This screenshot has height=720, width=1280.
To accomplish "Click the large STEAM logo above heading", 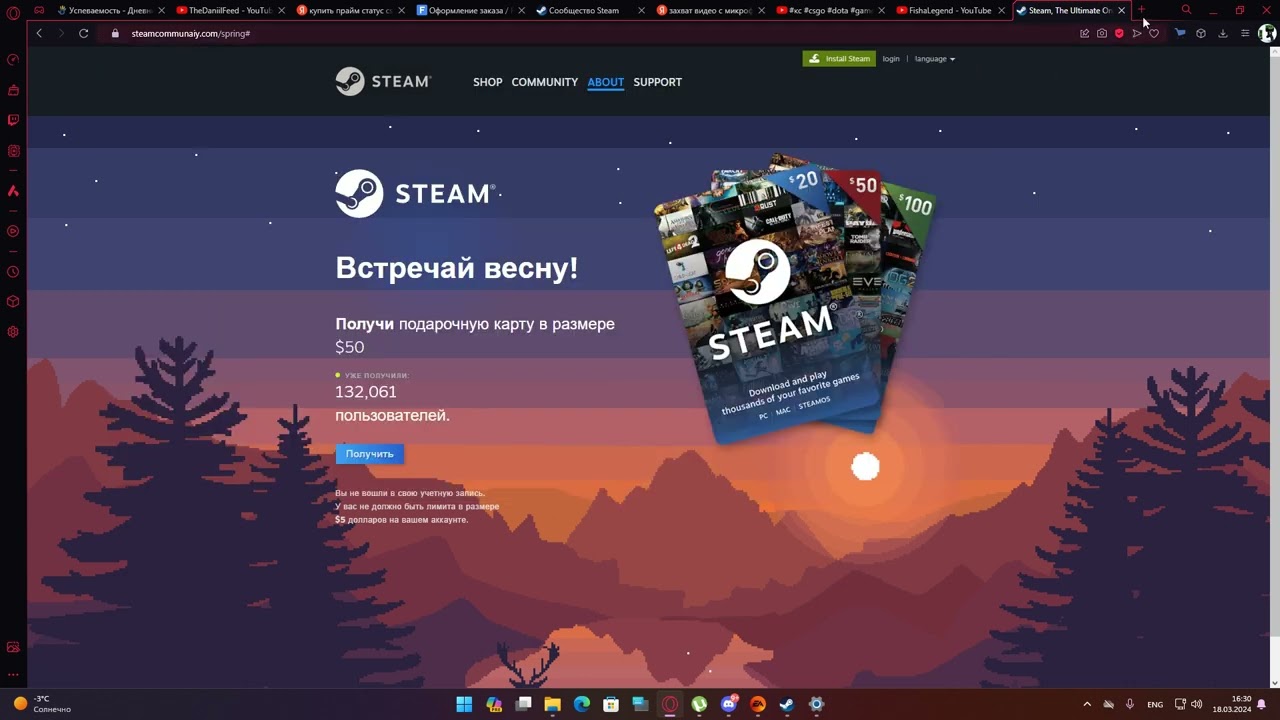I will pos(415,193).
